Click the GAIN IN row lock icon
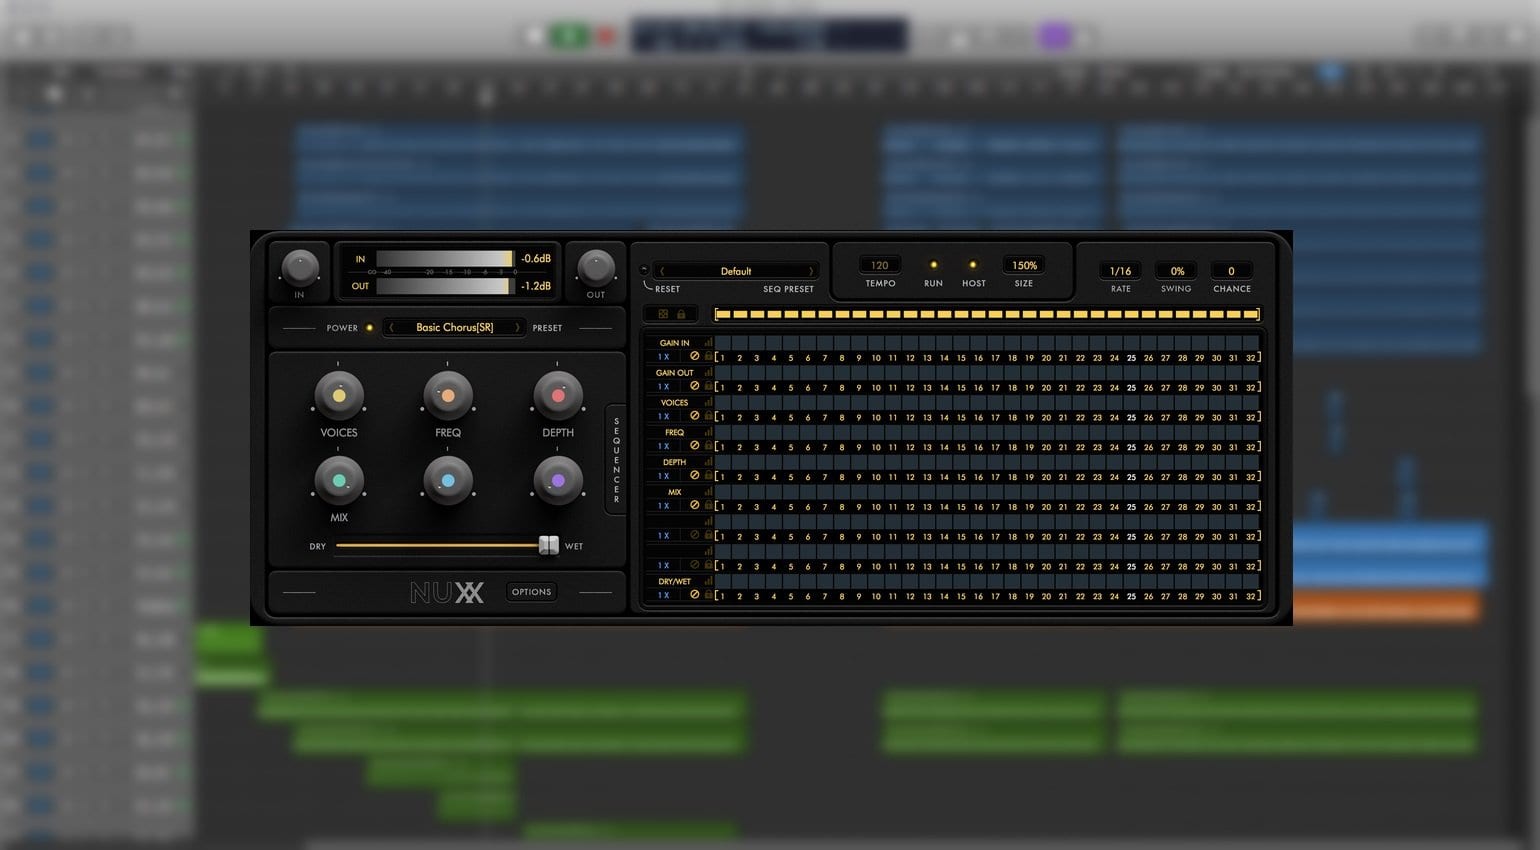 (708, 356)
